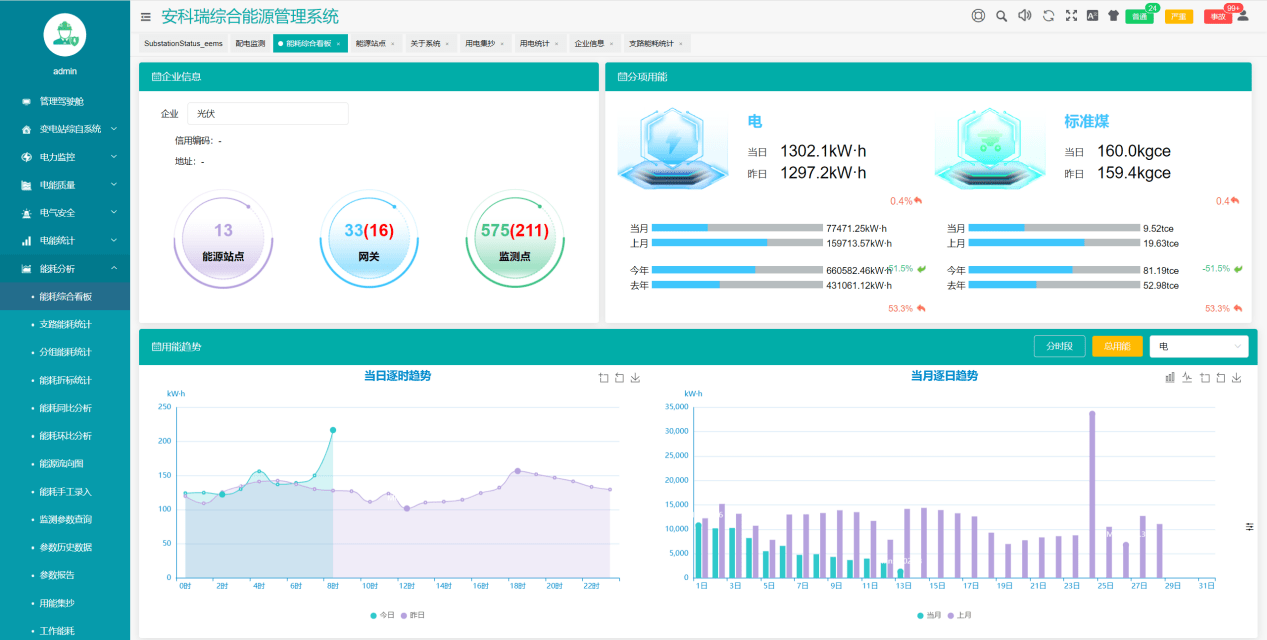Click the zoom reset icon on the hourly trend chart
Screen dimensions: 1267x640
(x=619, y=378)
